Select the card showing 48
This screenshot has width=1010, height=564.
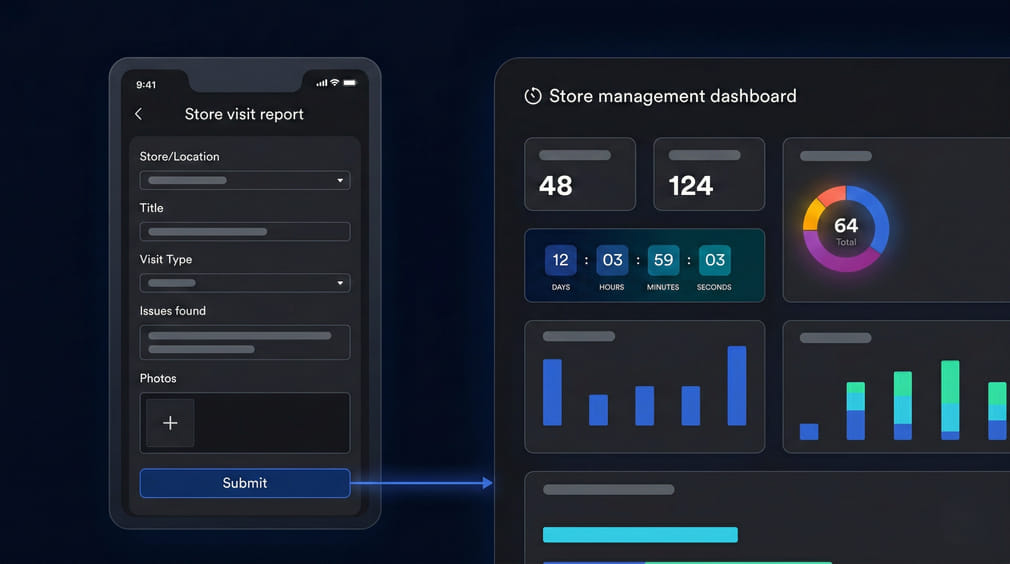pos(579,174)
